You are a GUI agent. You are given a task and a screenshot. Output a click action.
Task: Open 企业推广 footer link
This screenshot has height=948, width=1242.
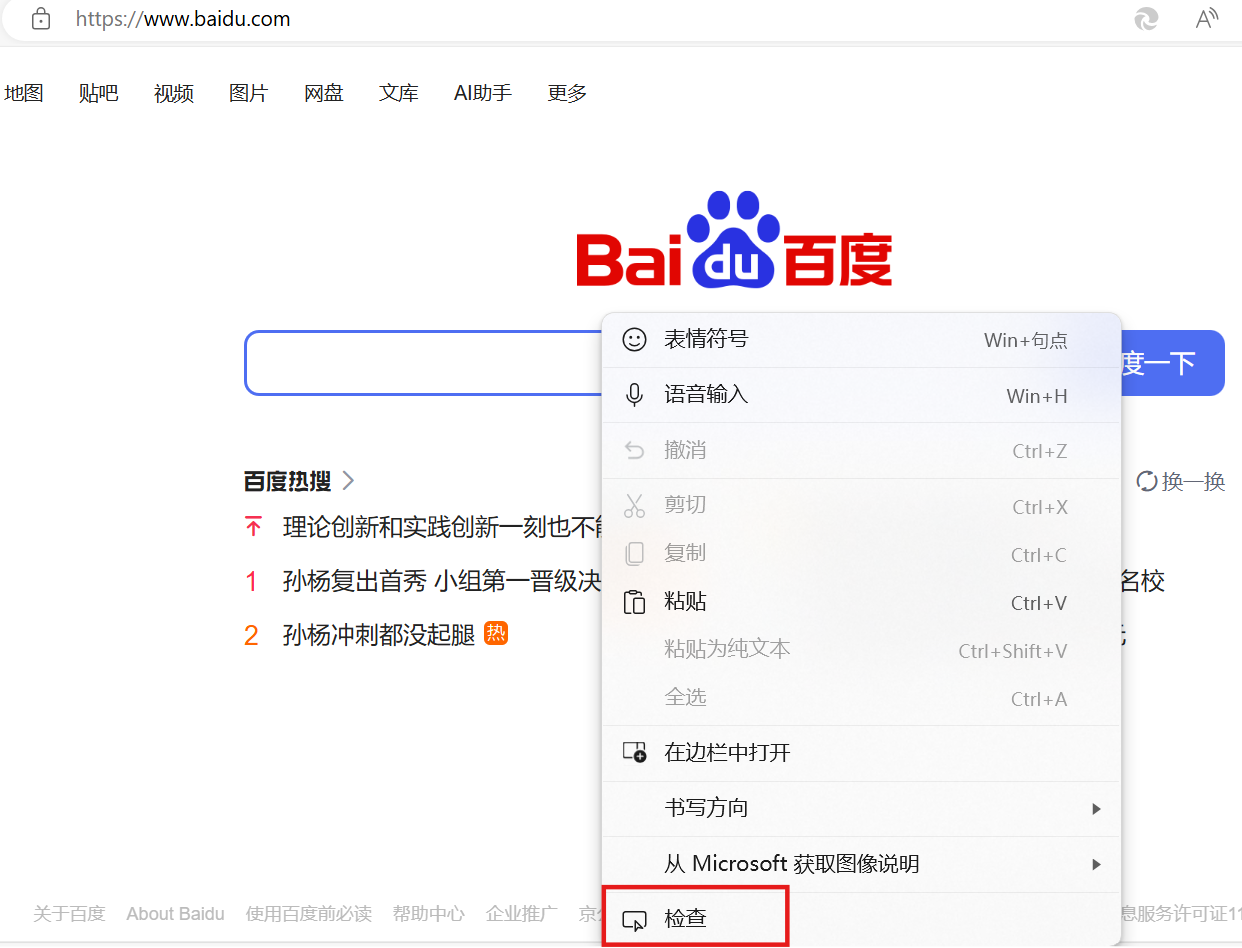click(522, 913)
